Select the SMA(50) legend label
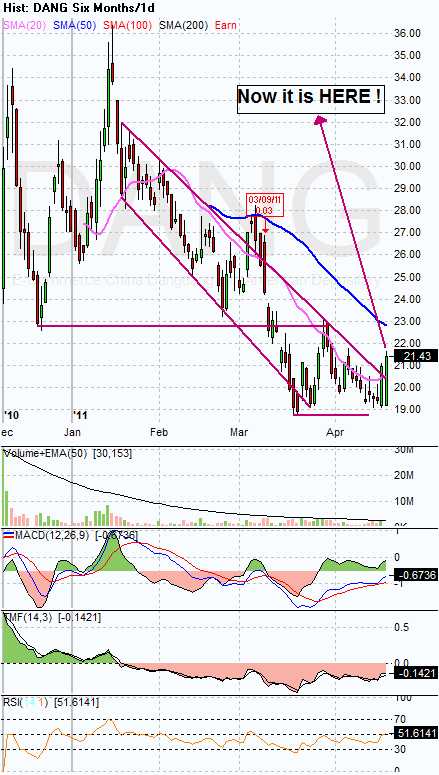The height and width of the screenshot is (775, 439). tap(77, 24)
